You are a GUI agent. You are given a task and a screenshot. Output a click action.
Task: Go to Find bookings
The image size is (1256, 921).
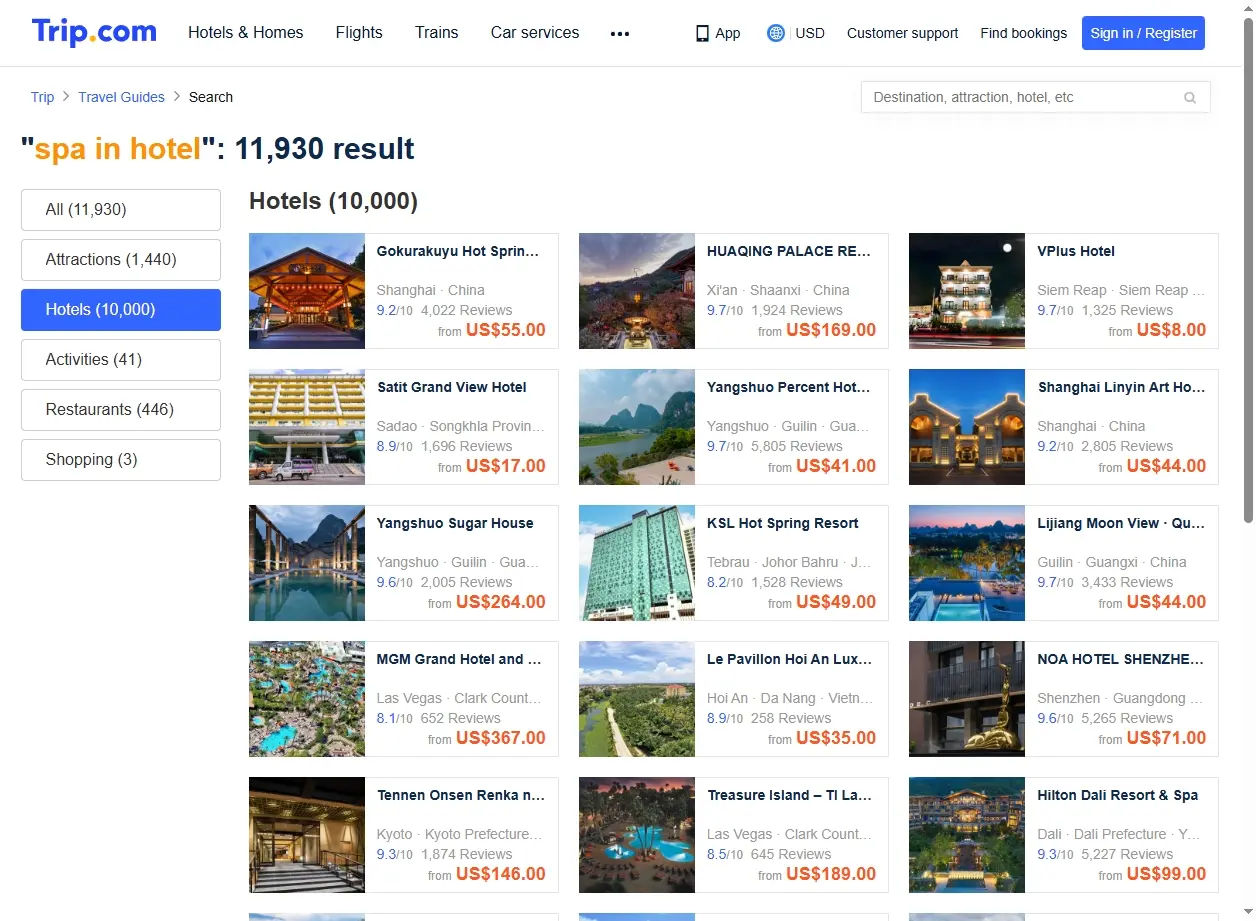pyautogui.click(x=1024, y=33)
